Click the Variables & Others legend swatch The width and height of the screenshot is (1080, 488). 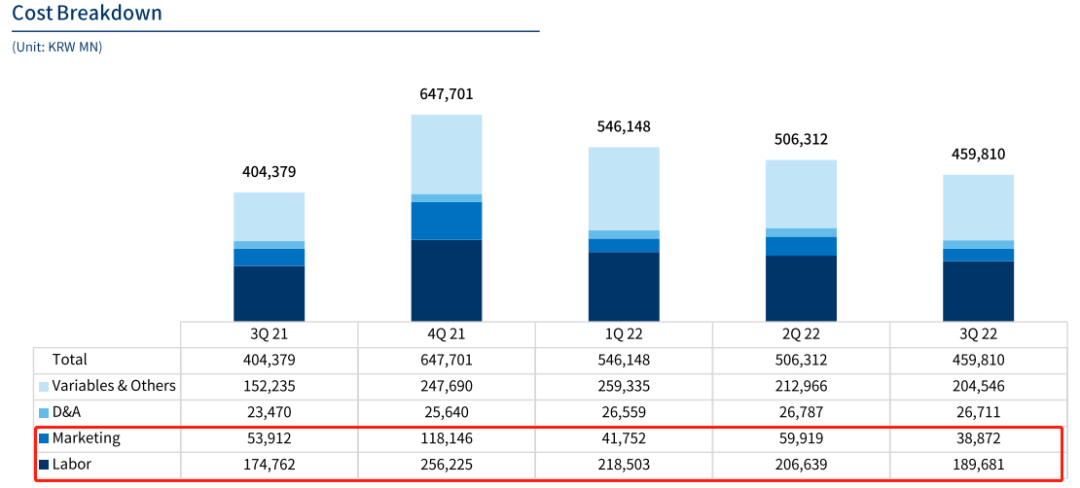(x=44, y=386)
